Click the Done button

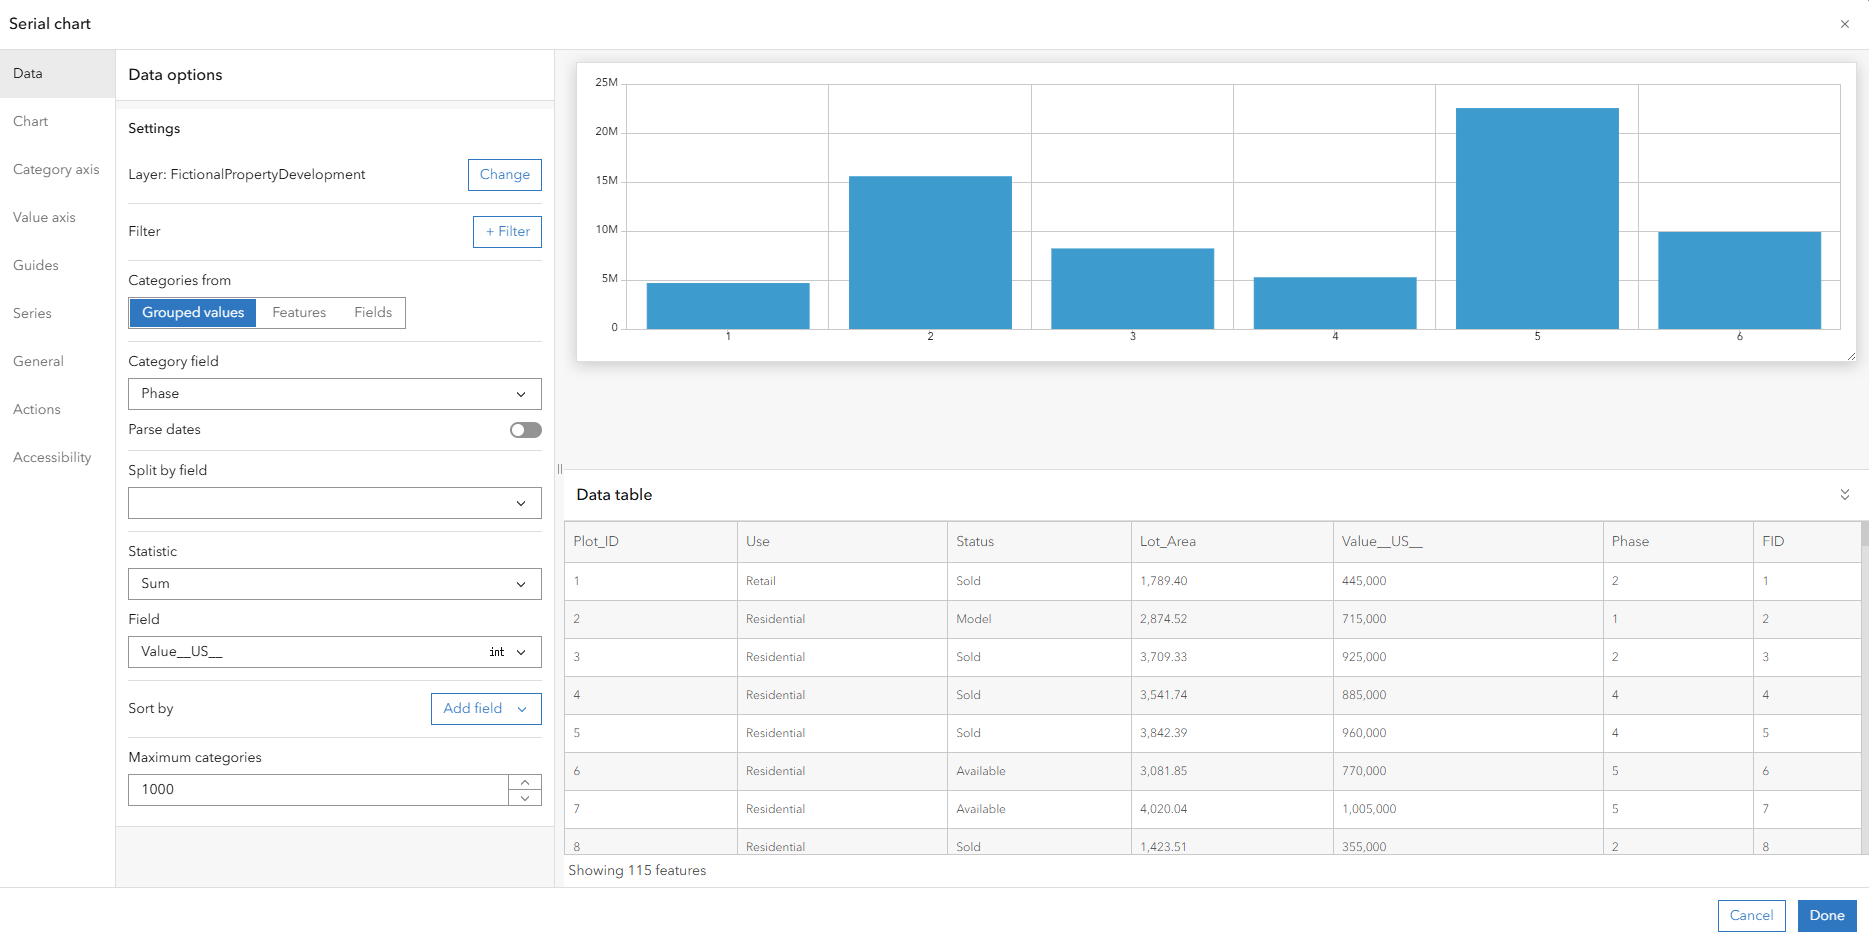(x=1827, y=916)
